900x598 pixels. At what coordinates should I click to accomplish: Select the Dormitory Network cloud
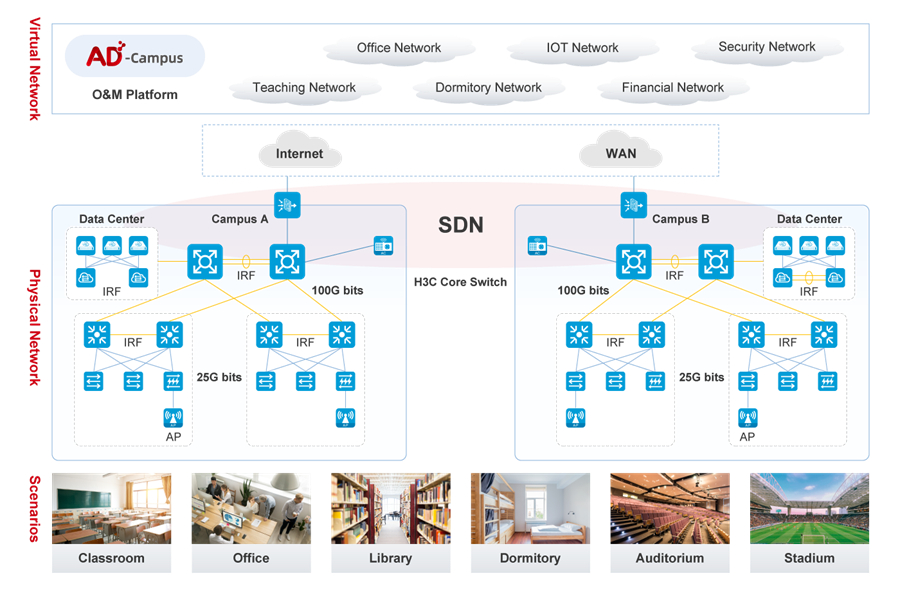click(x=488, y=89)
